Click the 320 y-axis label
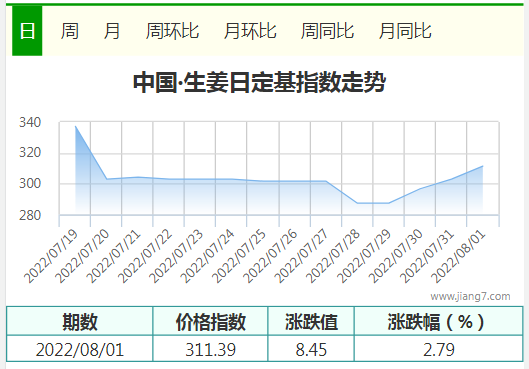The image size is (529, 369). [x=30, y=152]
